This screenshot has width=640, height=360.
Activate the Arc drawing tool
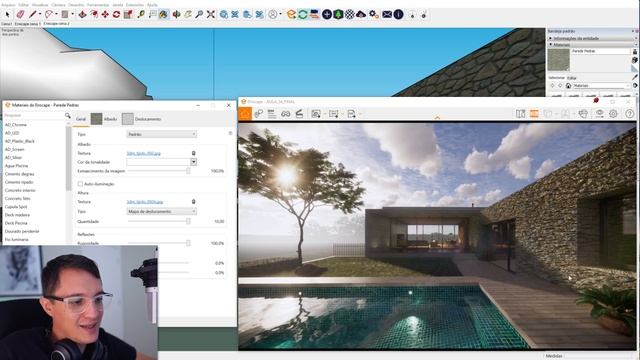click(49, 15)
